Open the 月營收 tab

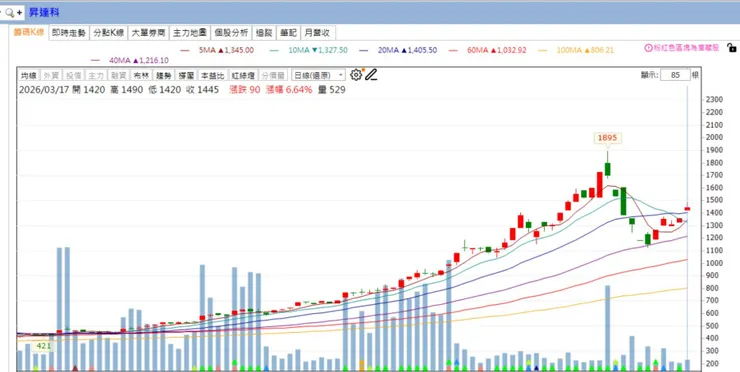(318, 33)
